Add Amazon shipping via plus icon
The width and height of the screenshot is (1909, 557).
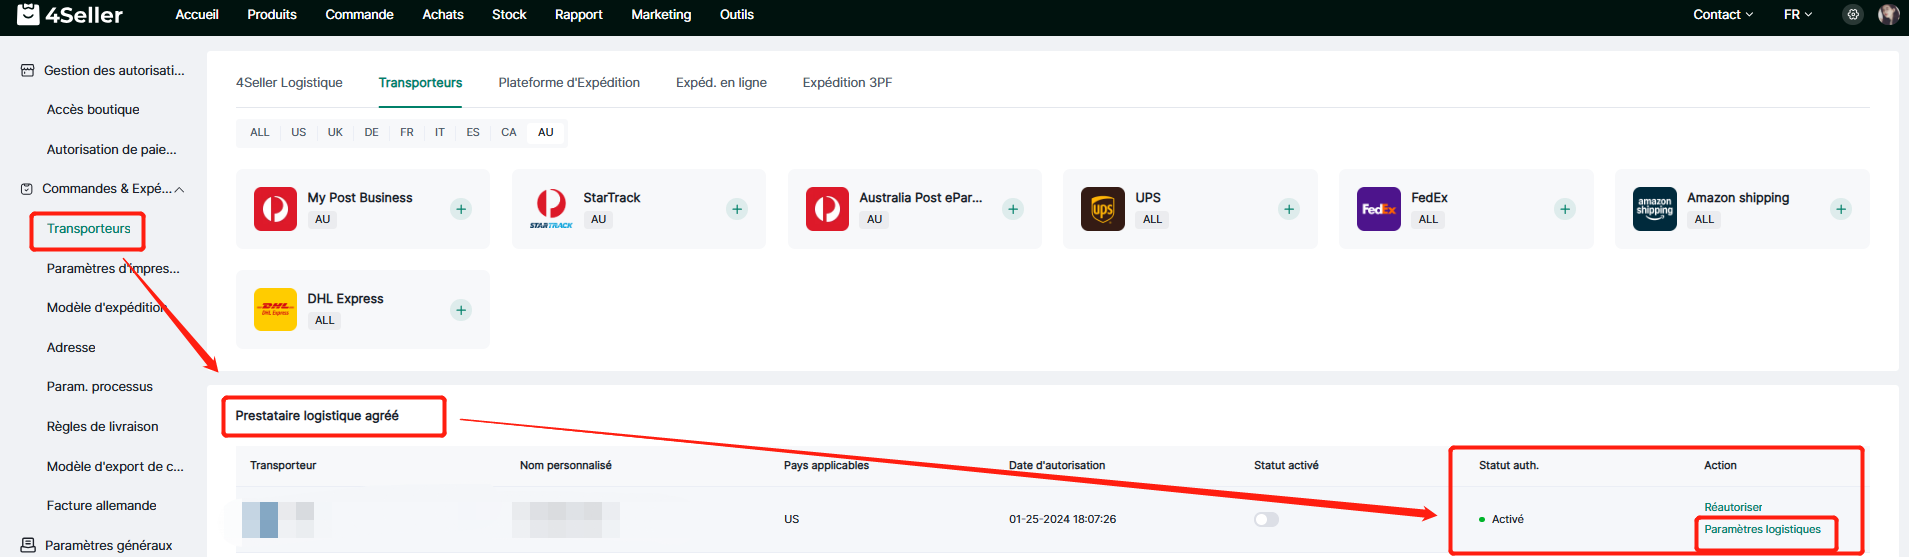pyautogui.click(x=1840, y=209)
